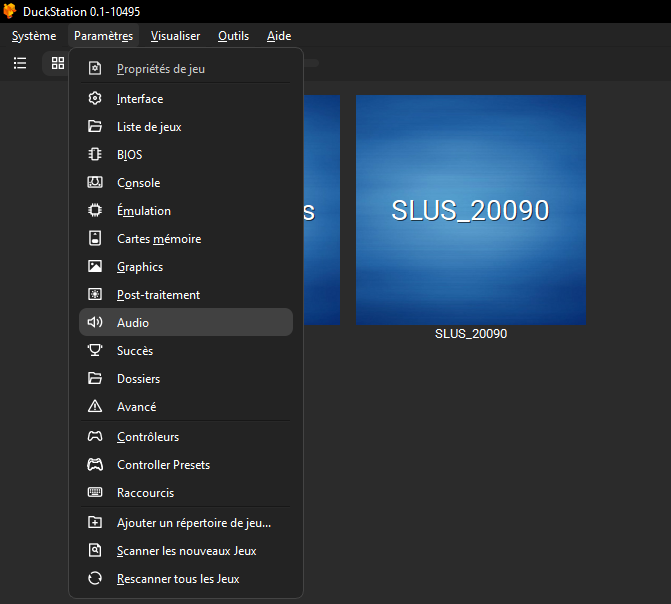
Task: Open Controller Presets entry
Action: (186, 464)
